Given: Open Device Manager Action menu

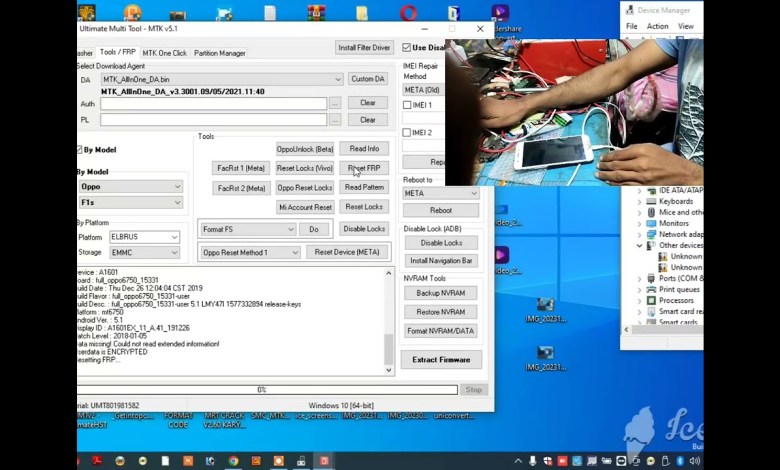Looking at the screenshot, I should tap(657, 26).
